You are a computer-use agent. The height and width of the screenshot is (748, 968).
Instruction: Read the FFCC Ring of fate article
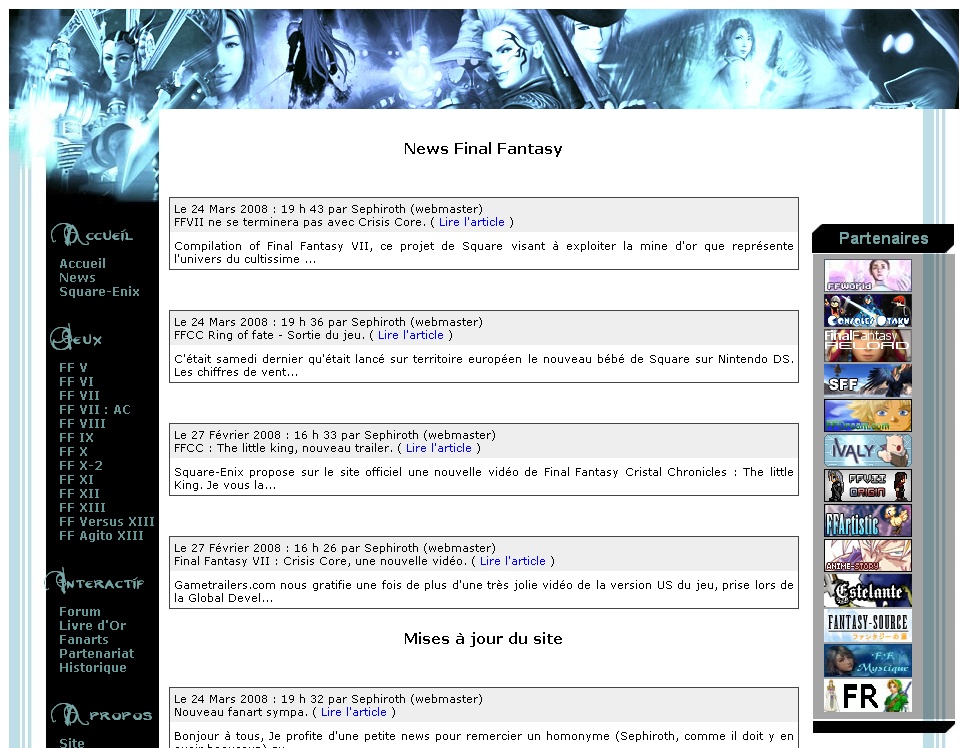click(411, 335)
